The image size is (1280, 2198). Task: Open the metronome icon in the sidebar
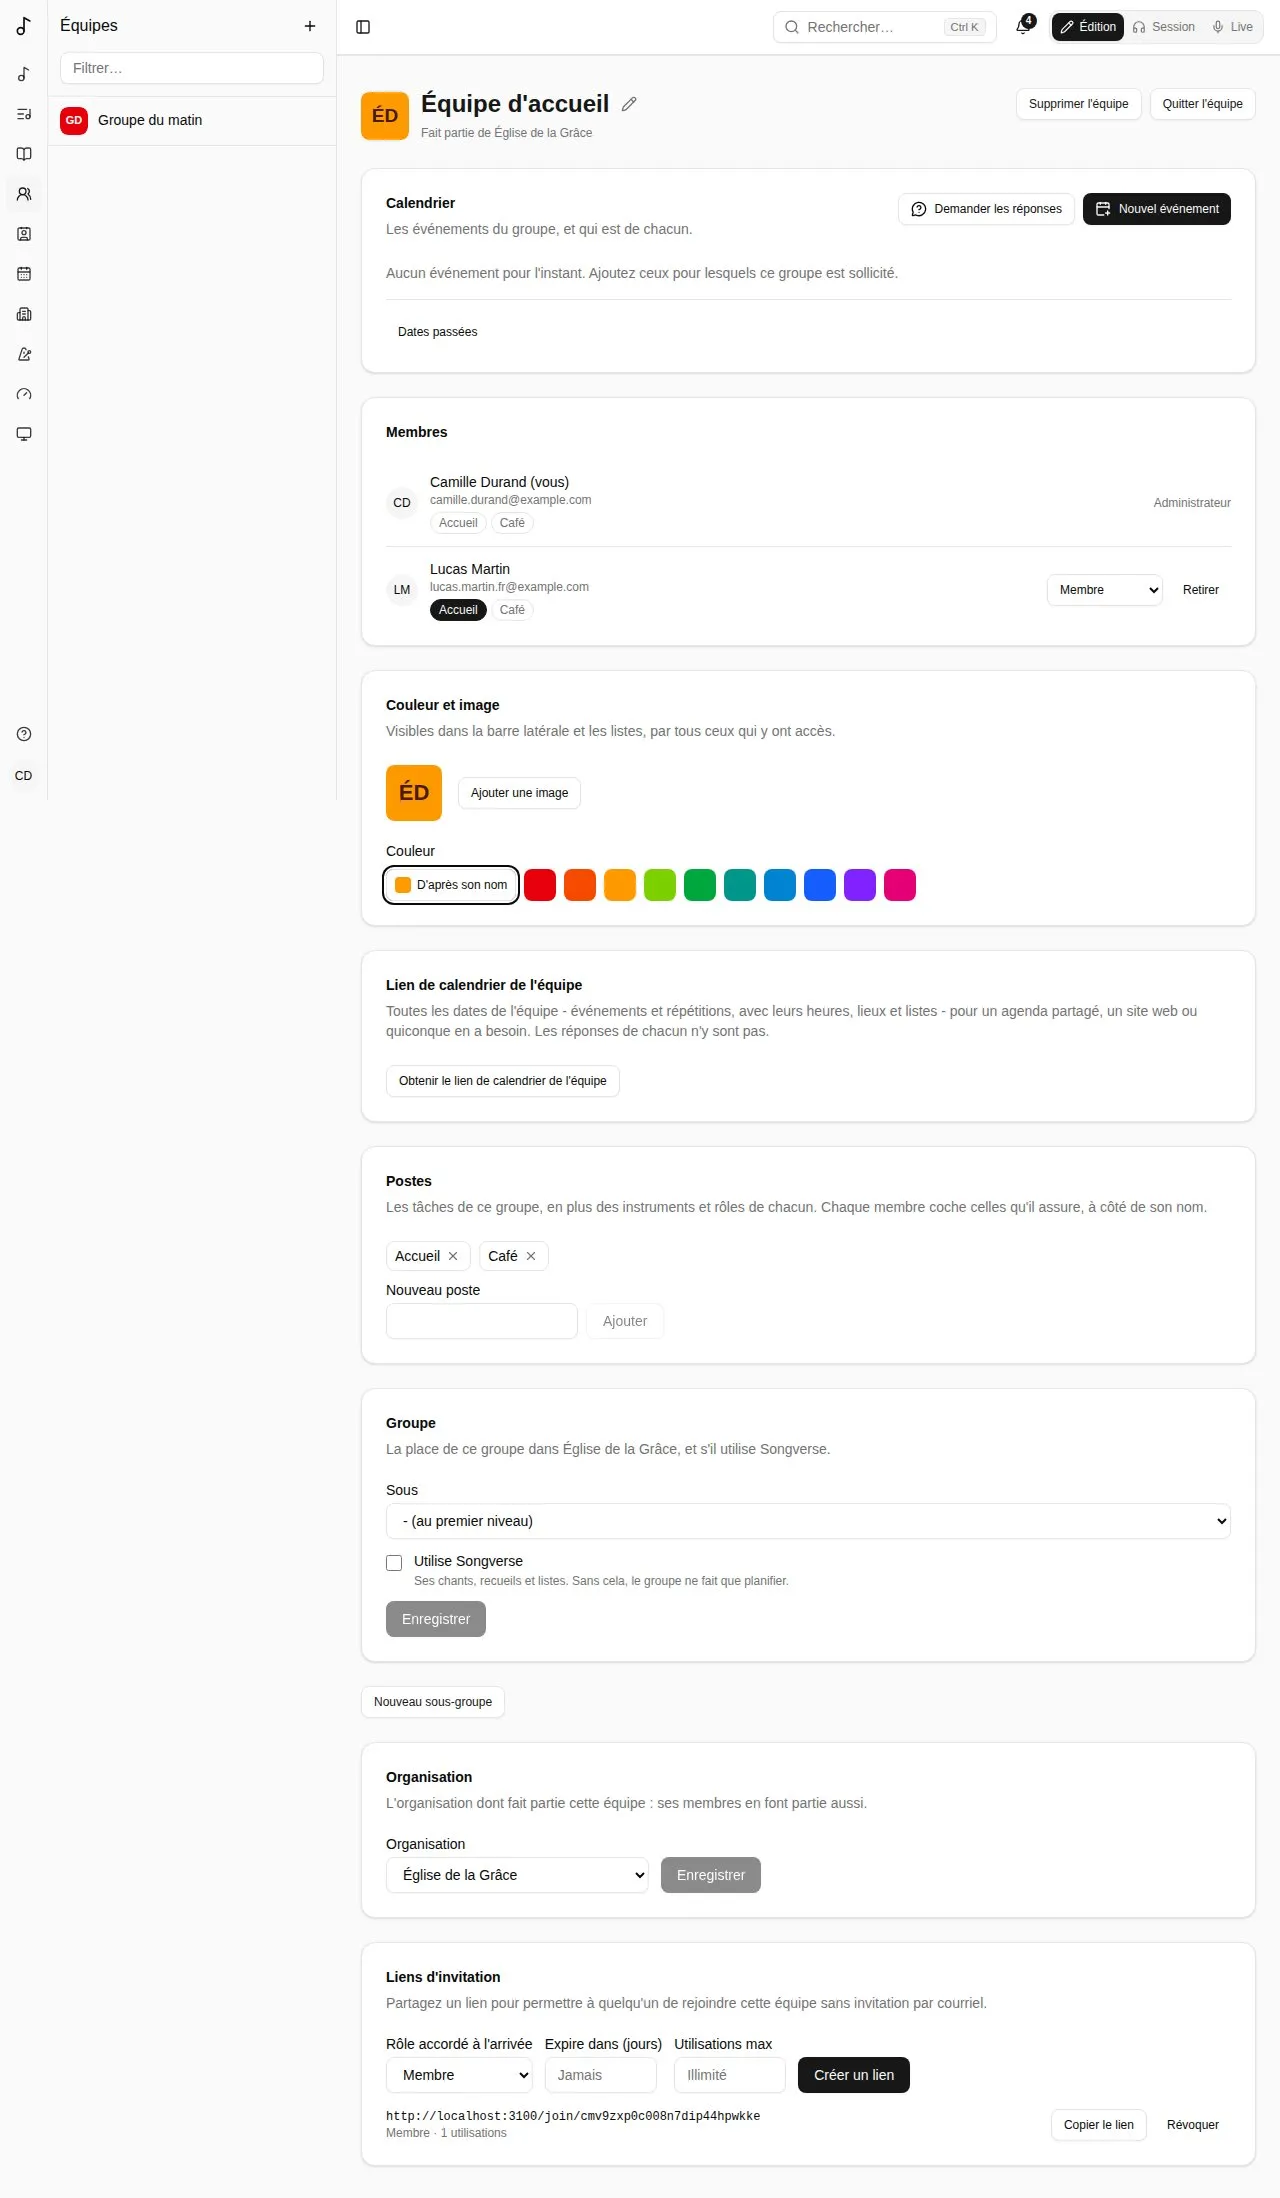pos(24,354)
